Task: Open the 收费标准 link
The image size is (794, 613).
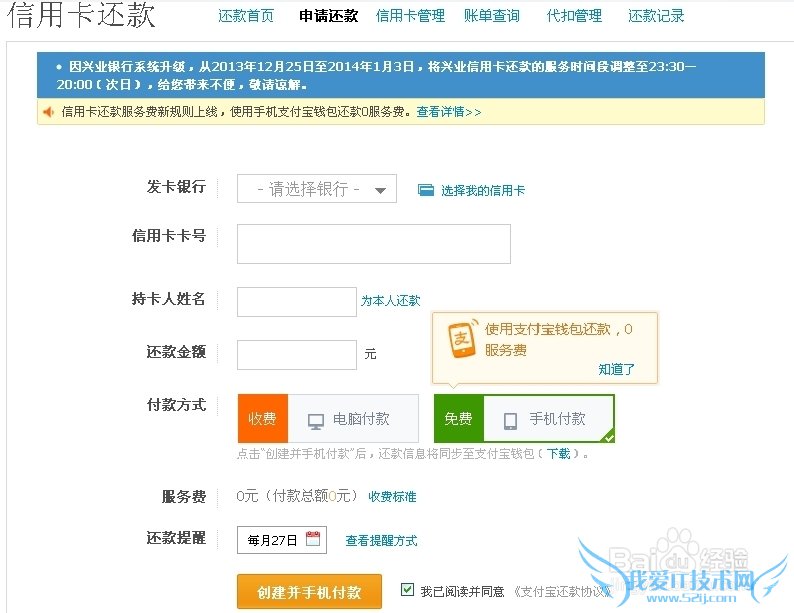Action: [392, 497]
